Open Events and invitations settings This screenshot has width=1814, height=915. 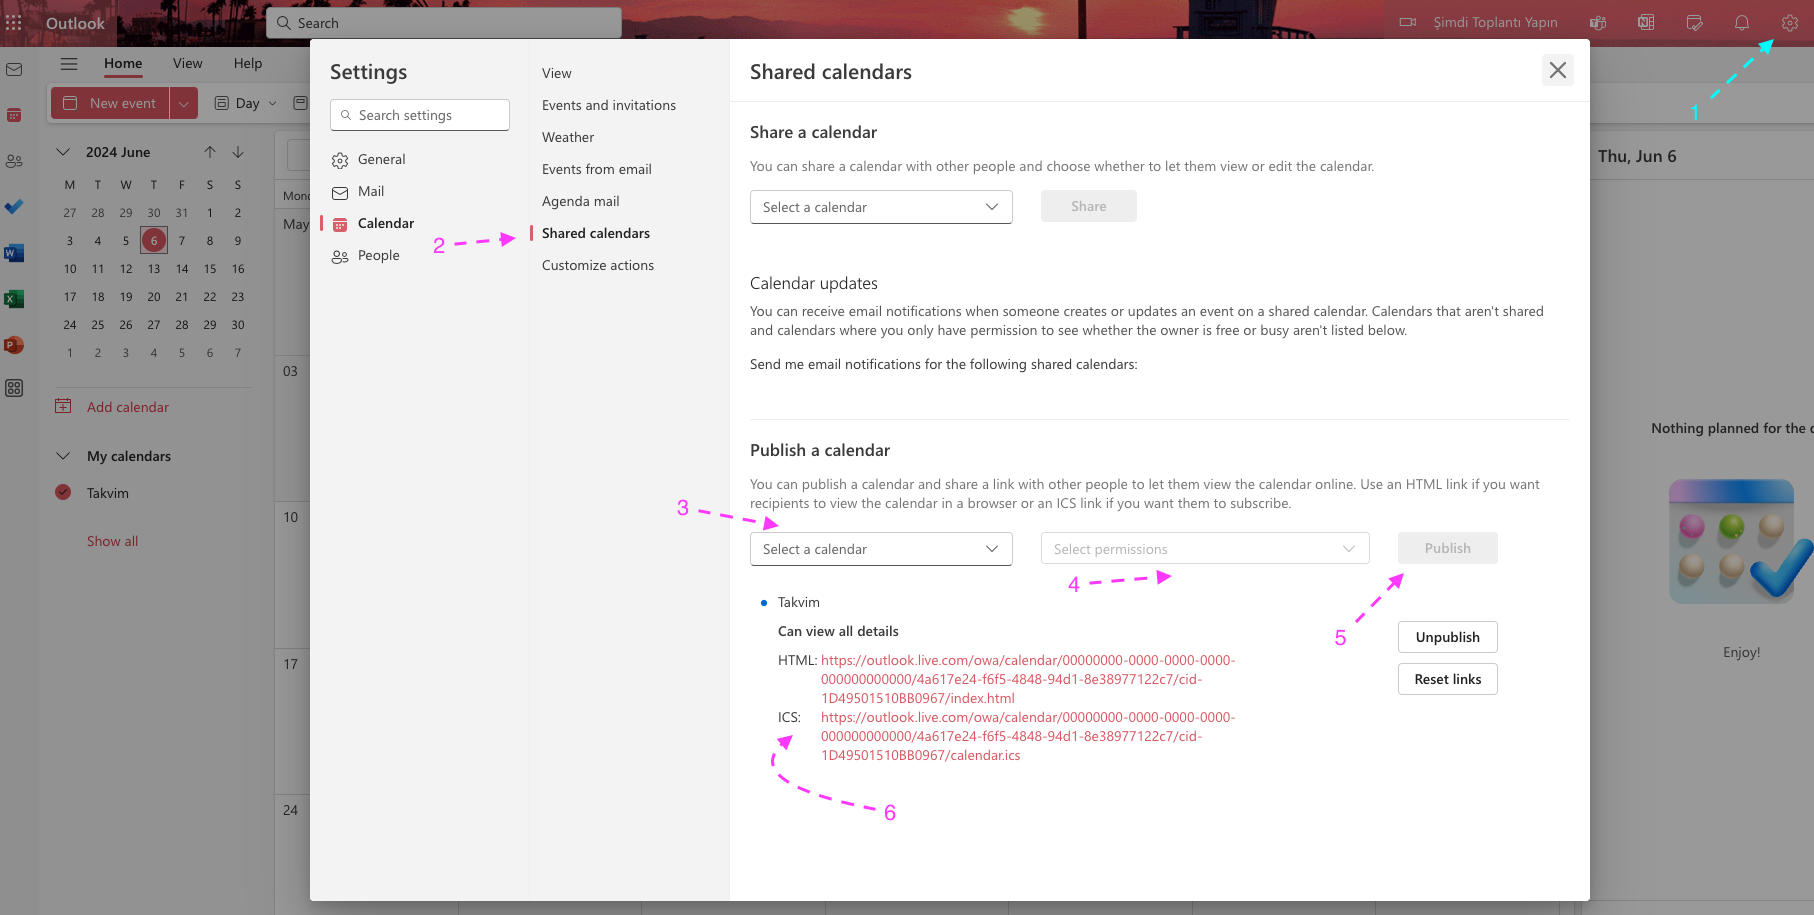pyautogui.click(x=609, y=105)
